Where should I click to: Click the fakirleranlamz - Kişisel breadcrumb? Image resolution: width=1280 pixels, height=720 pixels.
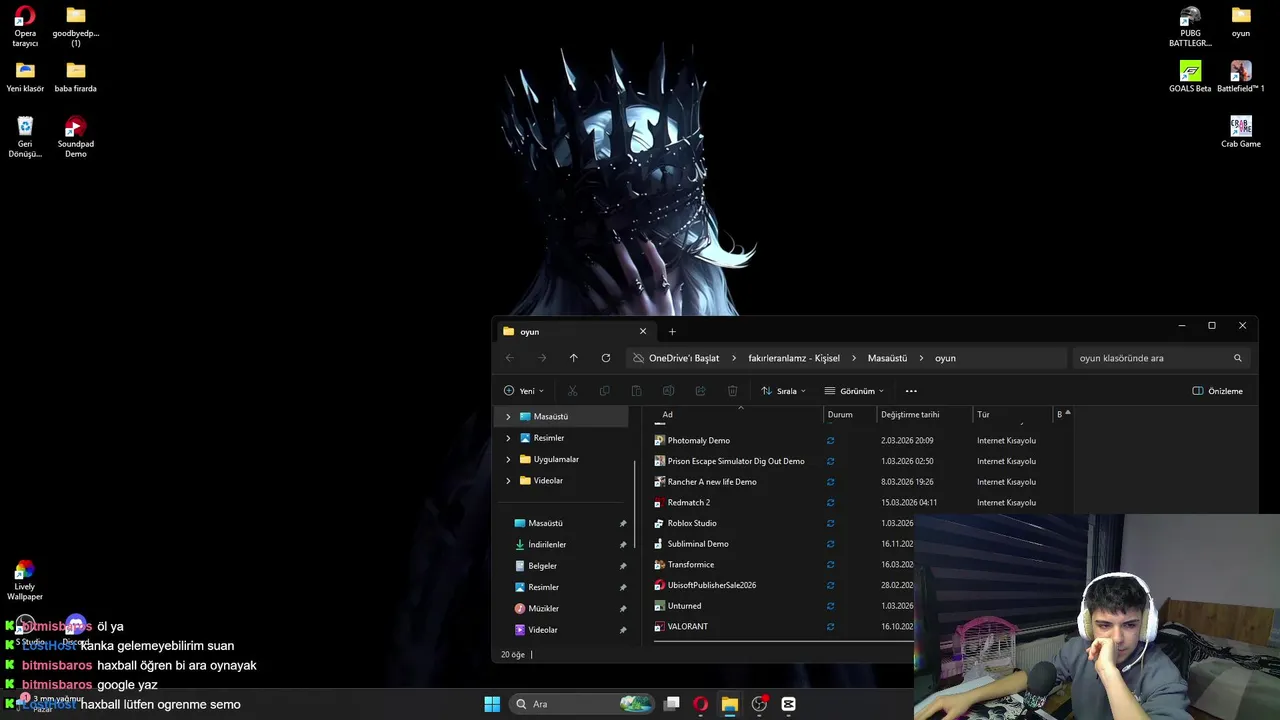click(x=794, y=358)
